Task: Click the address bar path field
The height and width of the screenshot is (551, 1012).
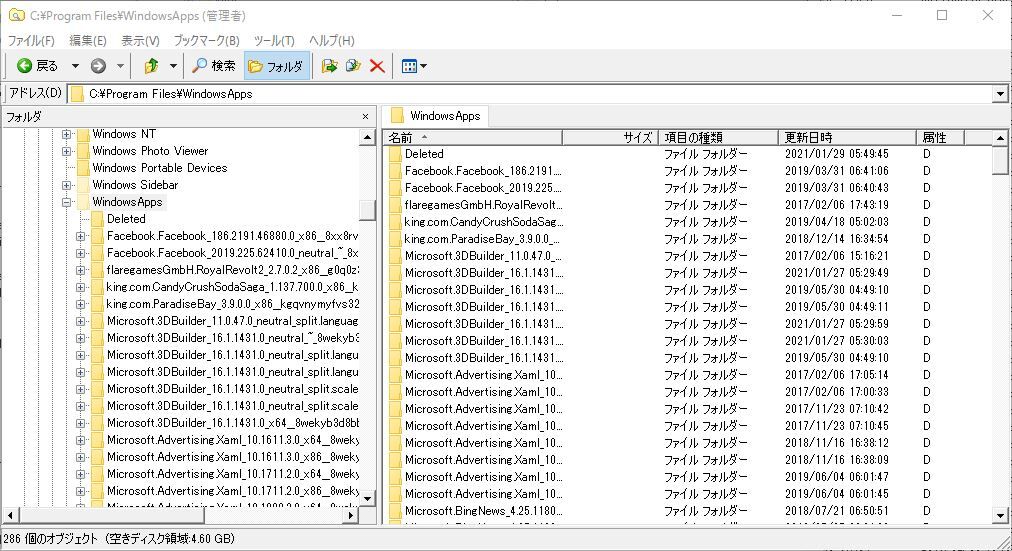Action: click(529, 94)
